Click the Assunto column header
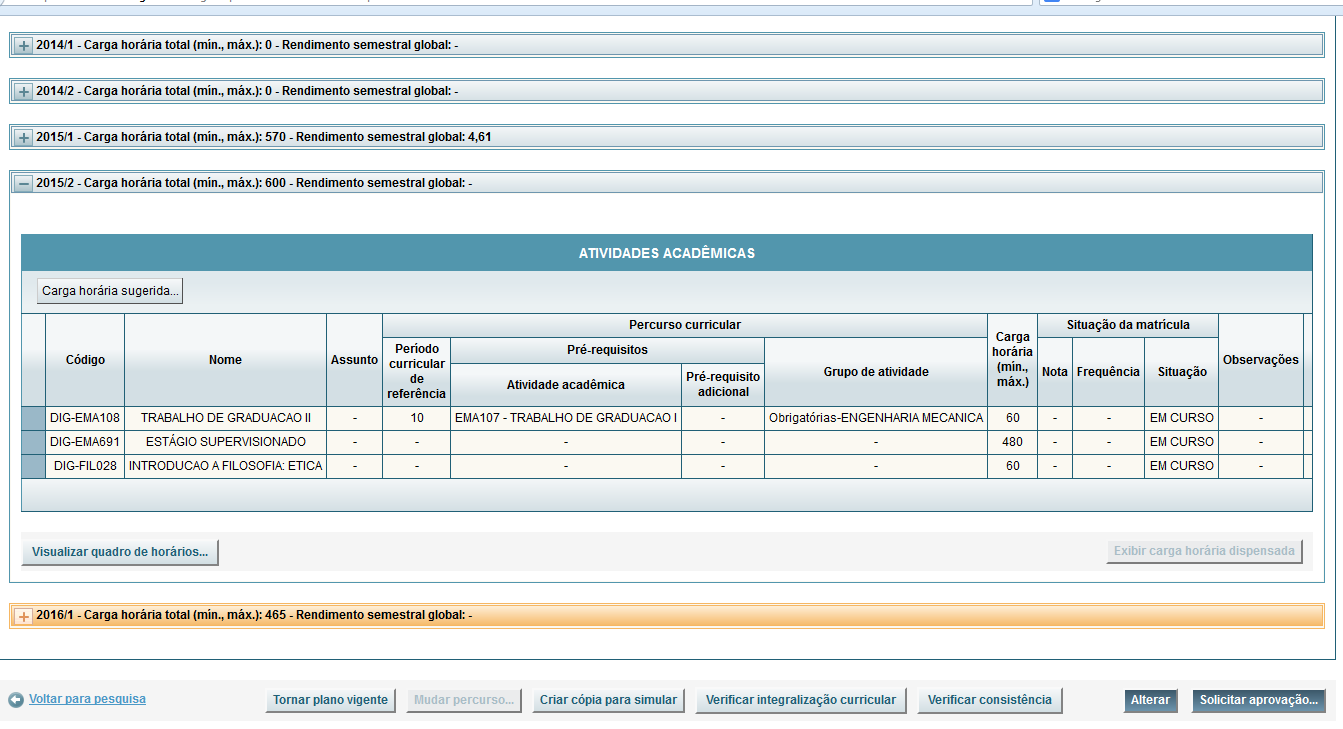 coord(355,360)
